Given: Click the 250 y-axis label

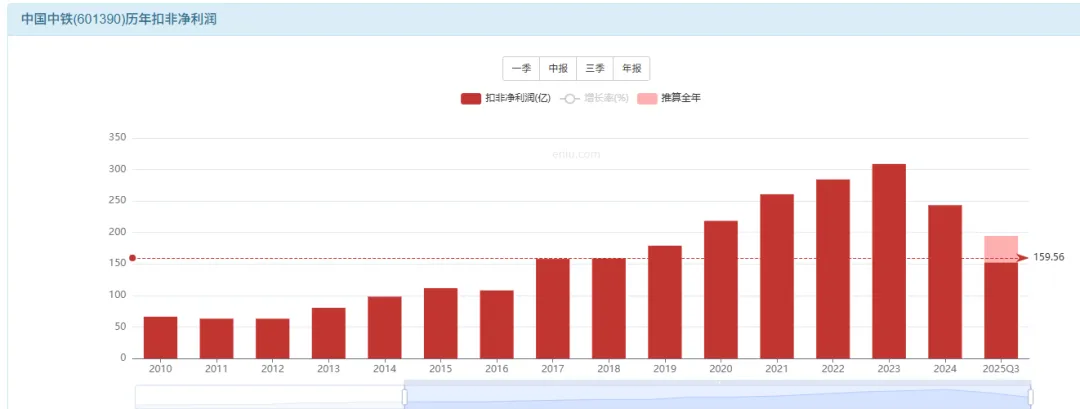Looking at the screenshot, I should point(117,201).
